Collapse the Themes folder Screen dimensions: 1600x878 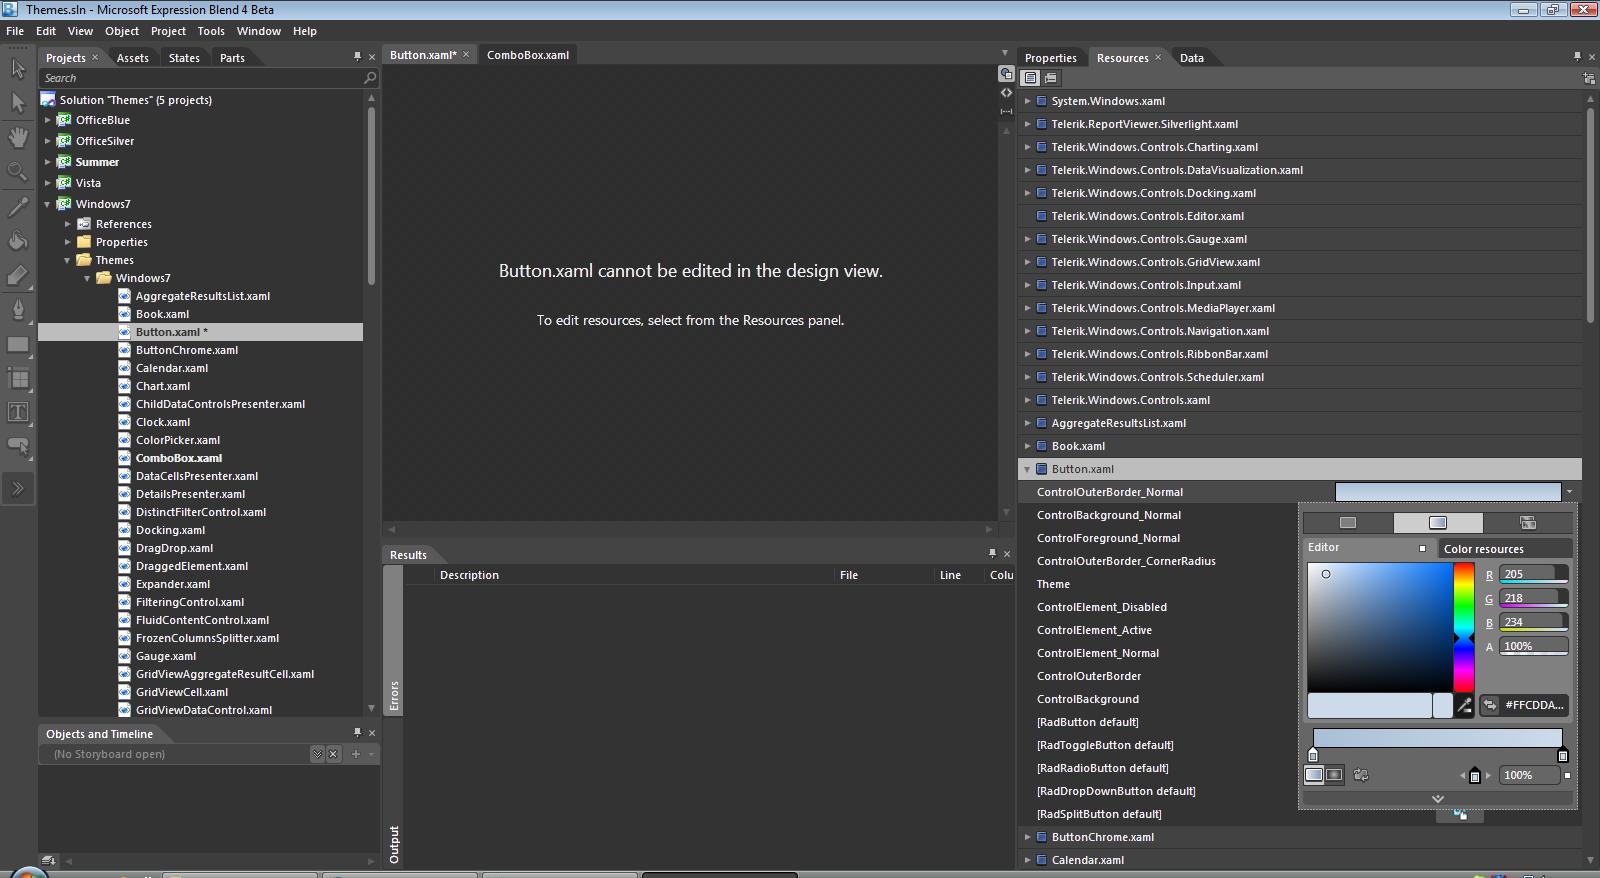[68, 260]
